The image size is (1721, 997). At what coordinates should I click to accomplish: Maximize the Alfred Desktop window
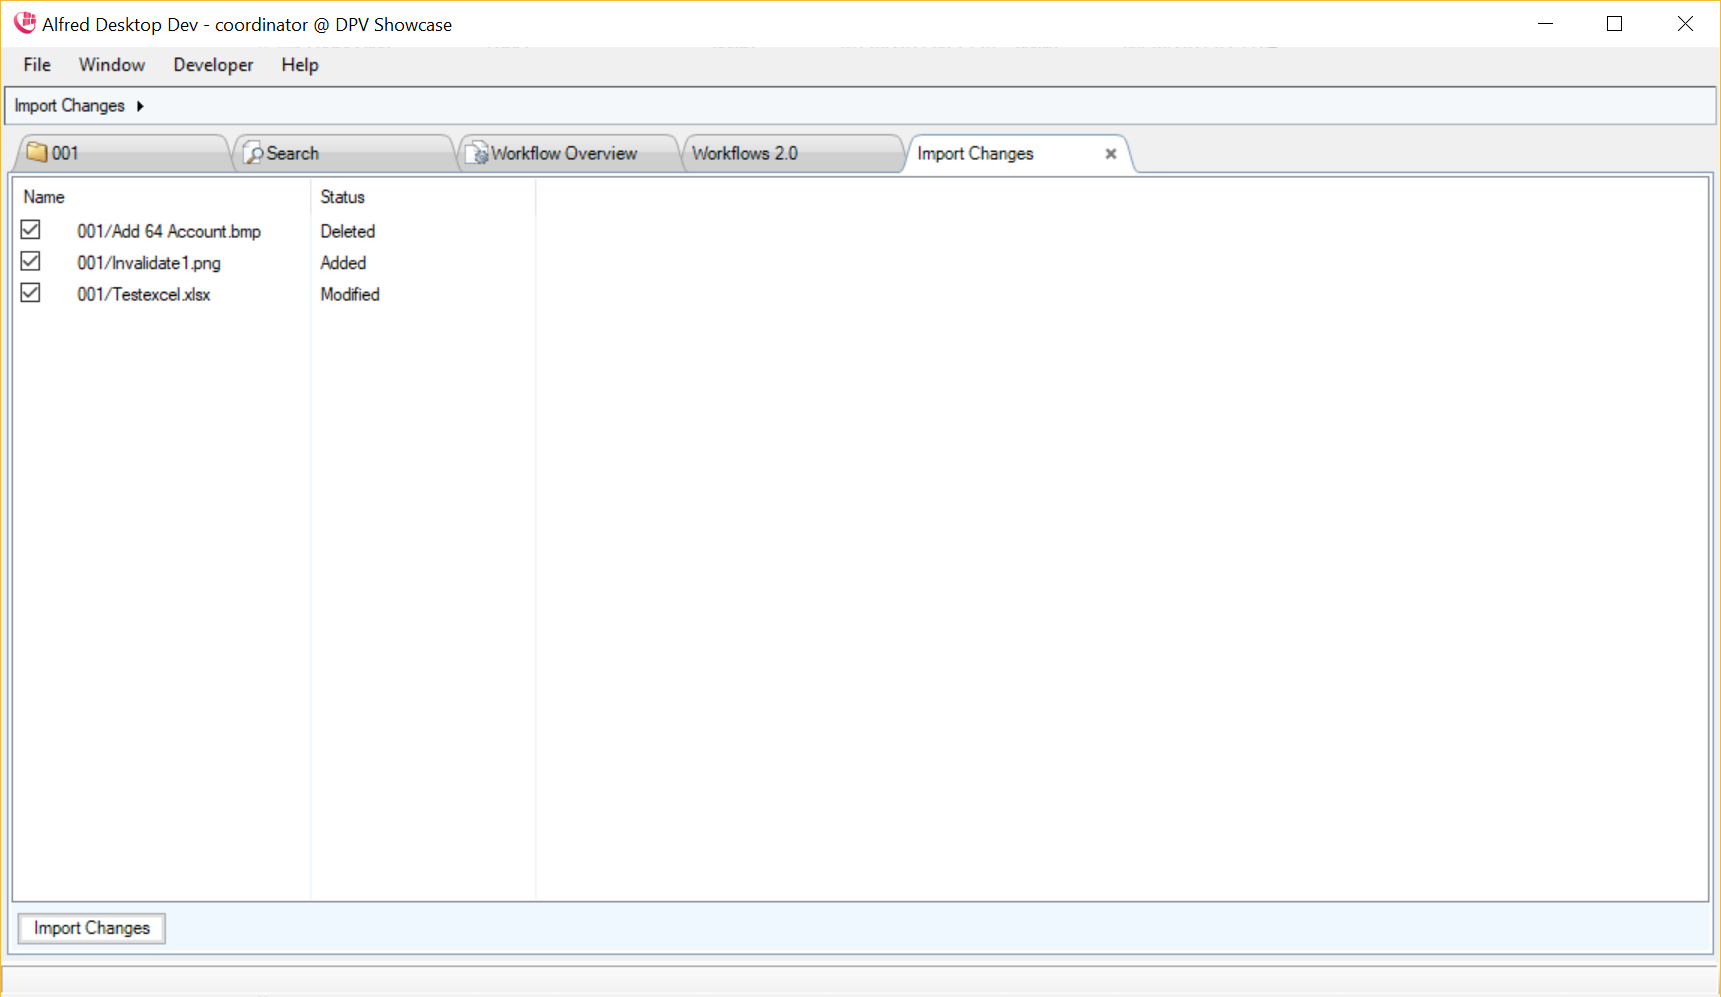pyautogui.click(x=1614, y=24)
